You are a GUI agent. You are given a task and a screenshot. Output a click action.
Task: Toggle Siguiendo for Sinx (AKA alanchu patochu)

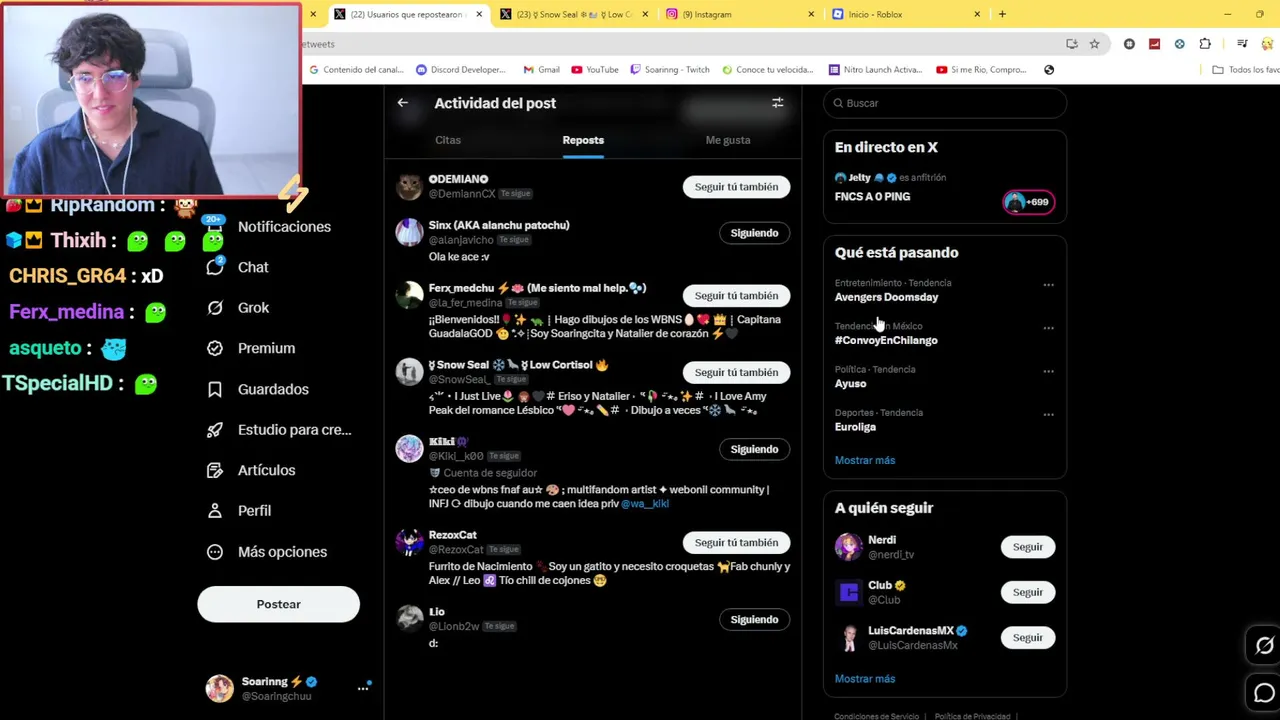[754, 233]
